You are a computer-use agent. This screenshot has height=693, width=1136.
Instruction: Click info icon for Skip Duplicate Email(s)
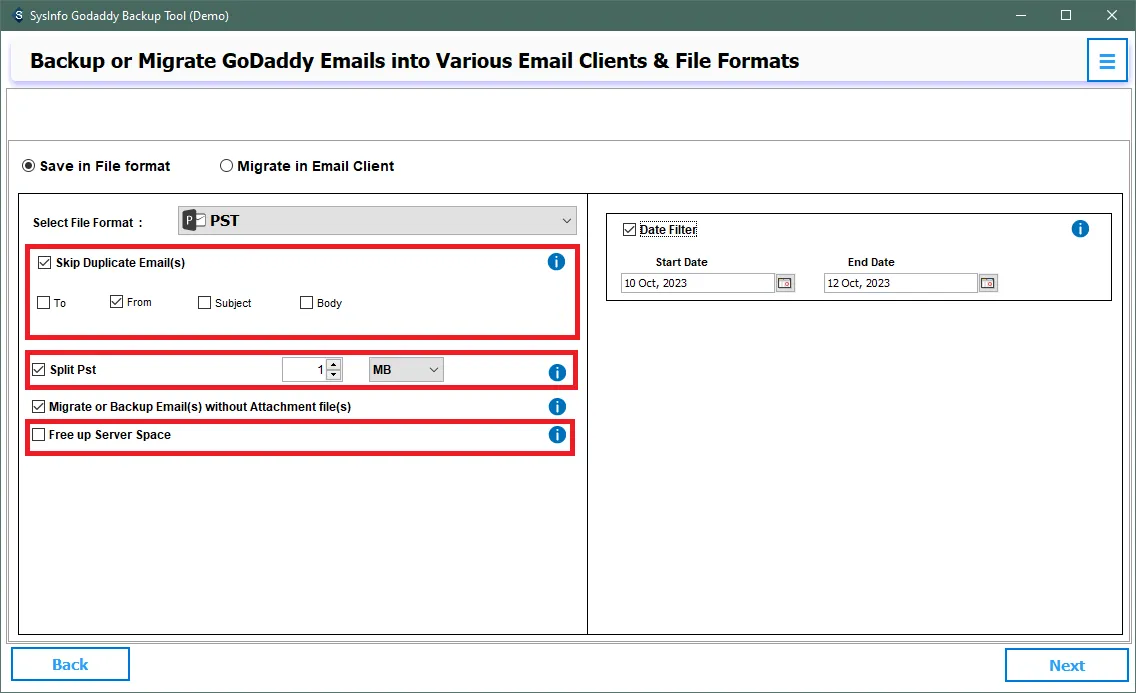tap(556, 261)
